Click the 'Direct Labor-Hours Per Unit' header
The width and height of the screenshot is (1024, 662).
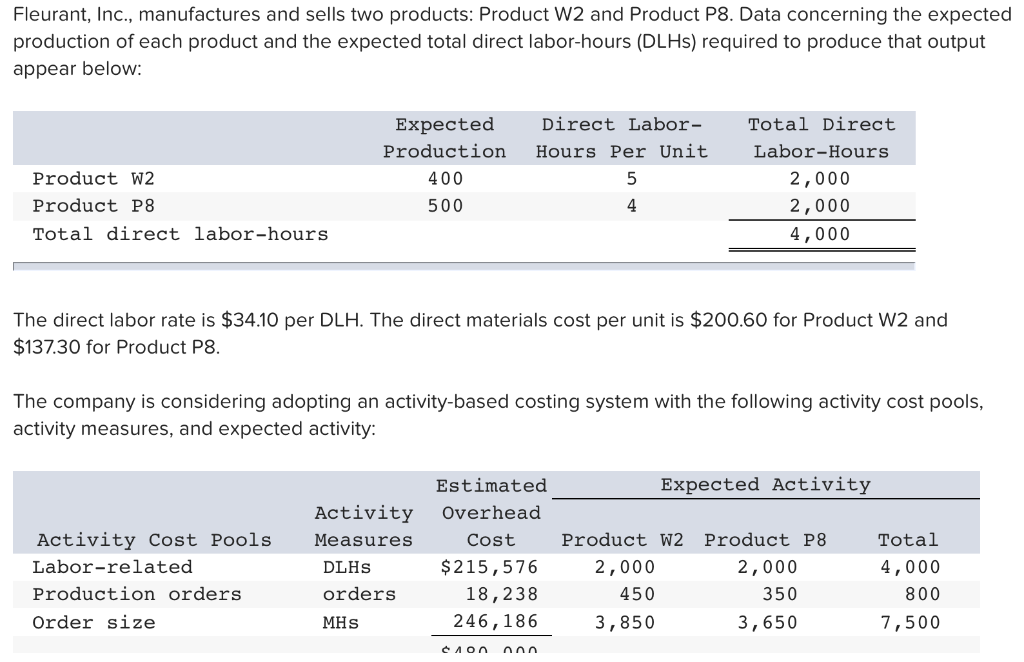point(622,138)
